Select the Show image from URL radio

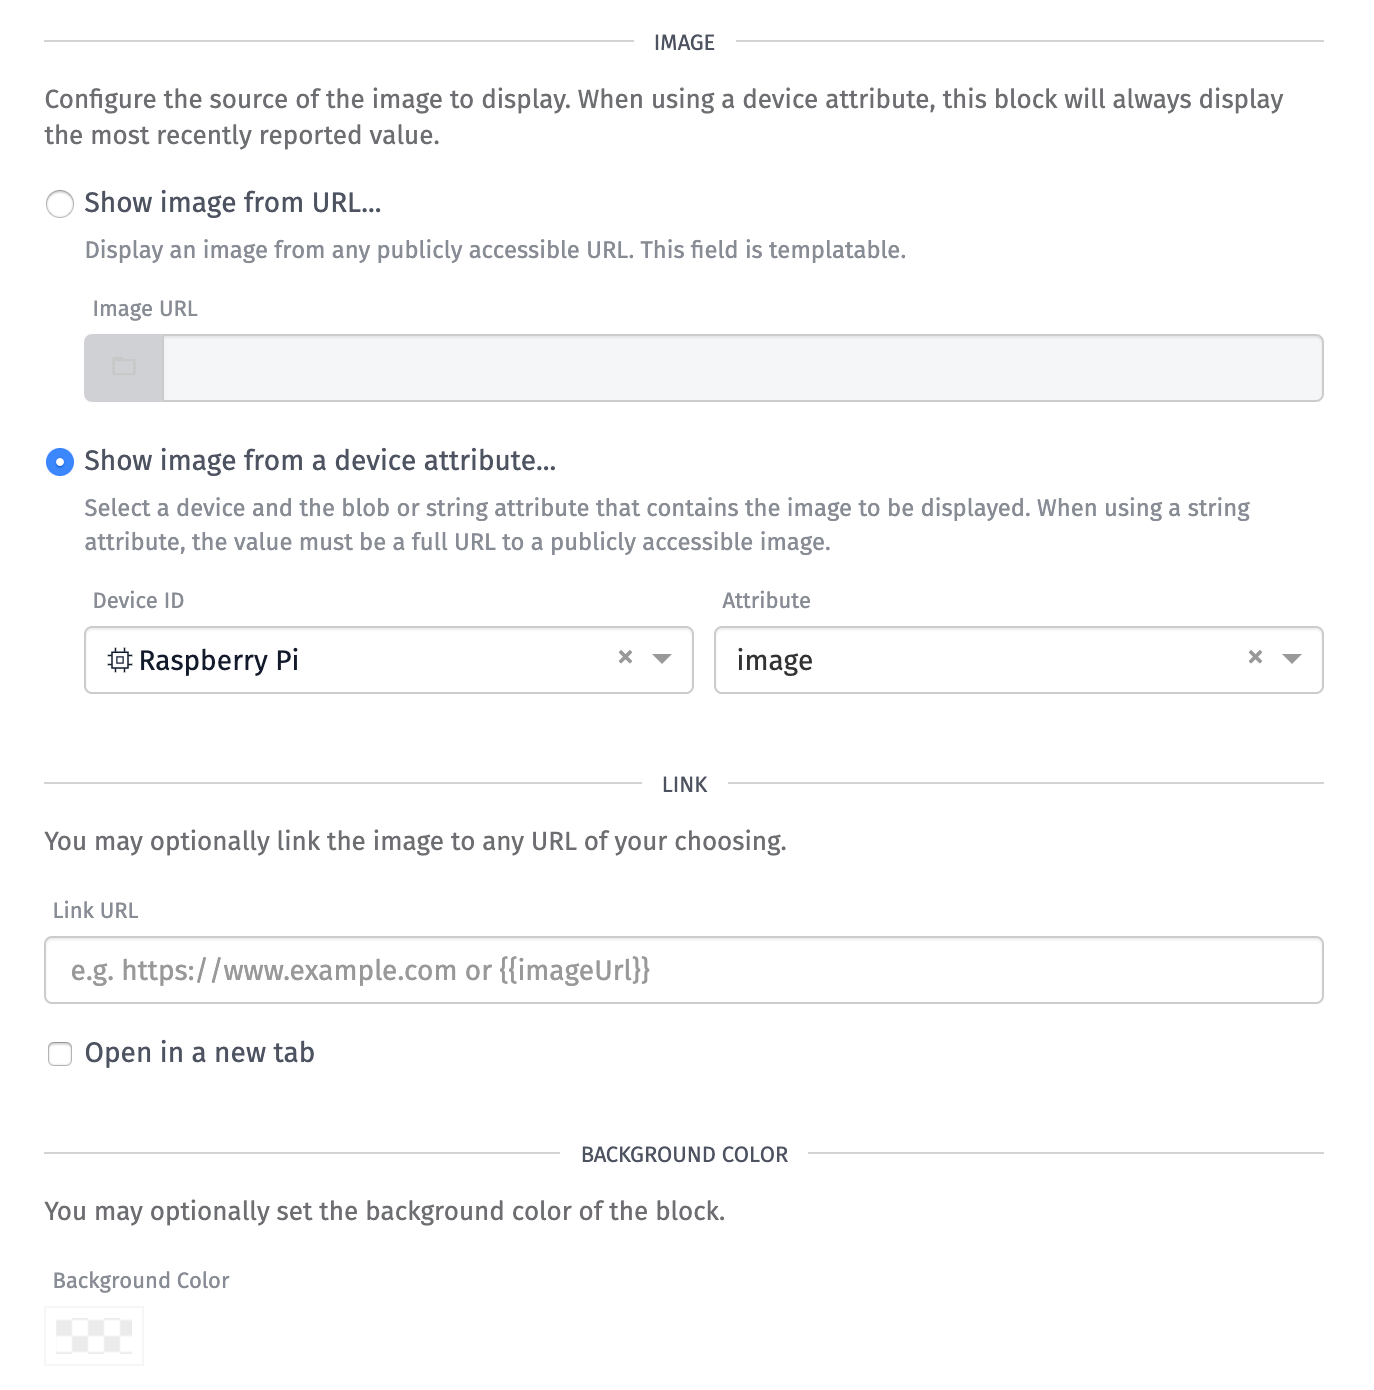pos(60,204)
